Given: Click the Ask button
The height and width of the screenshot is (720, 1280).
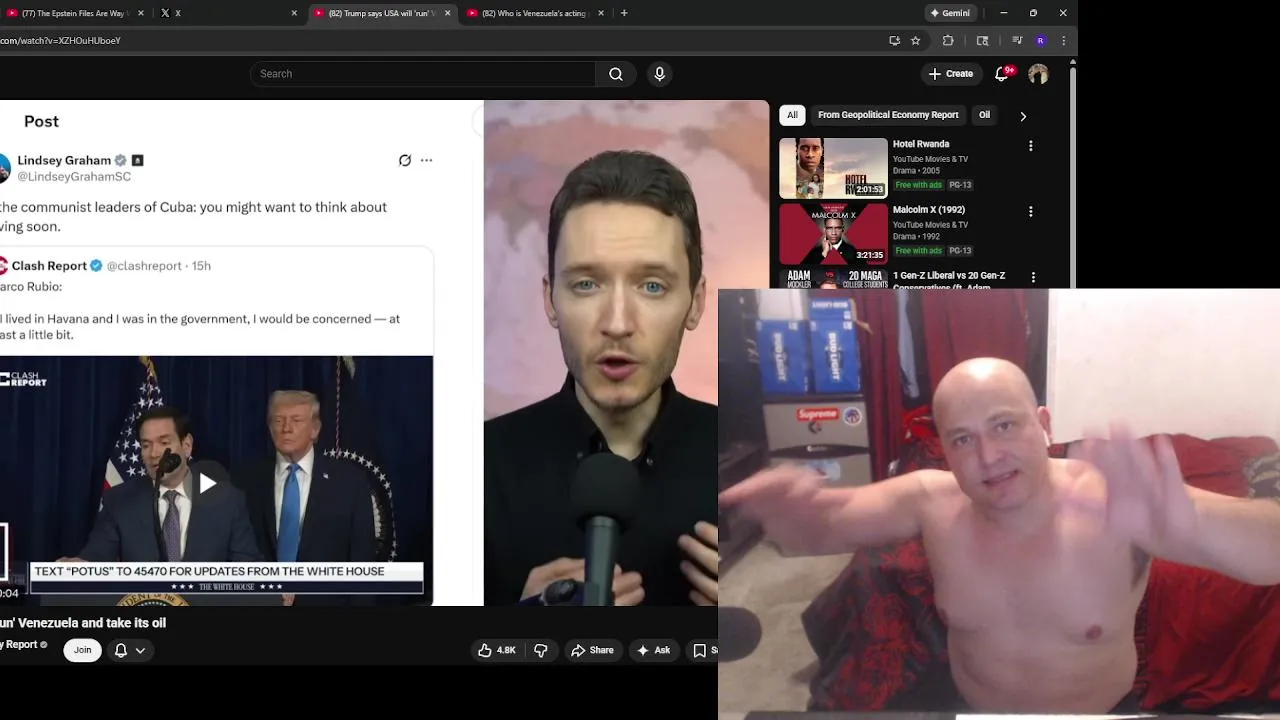Looking at the screenshot, I should [653, 650].
